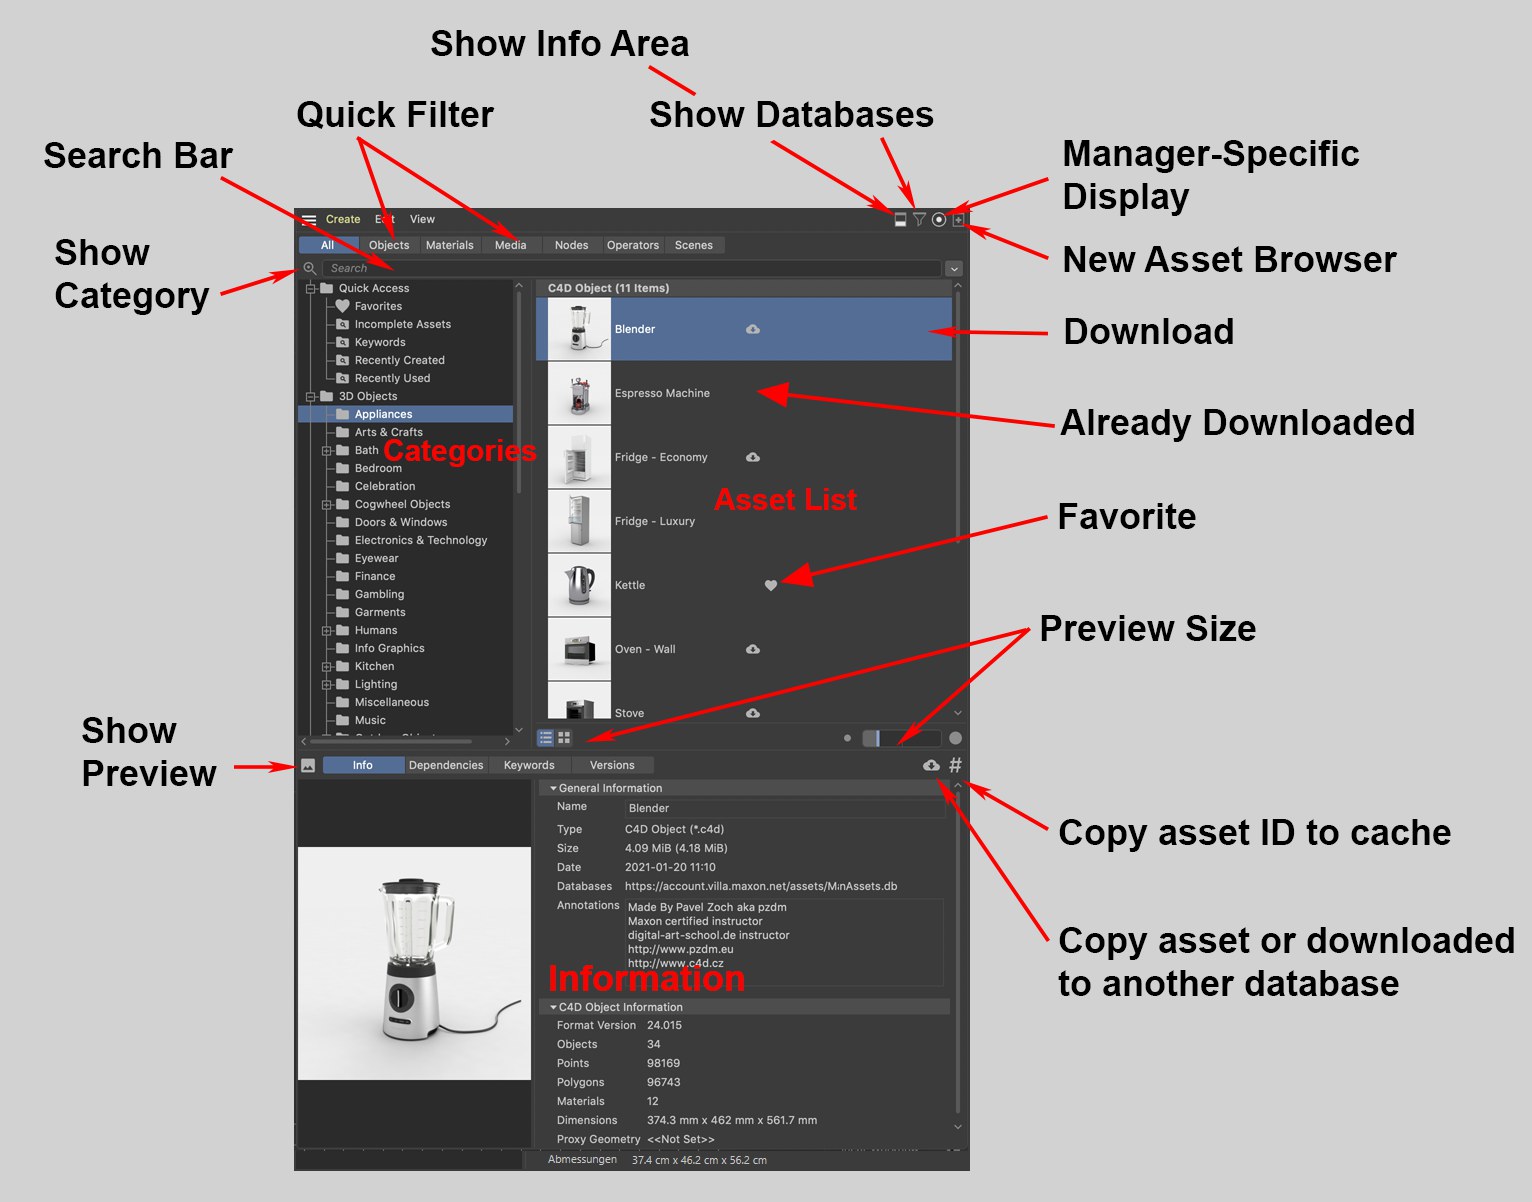The width and height of the screenshot is (1532, 1202).
Task: Click the cloud download icon beside the hash icon
Action: tap(931, 765)
